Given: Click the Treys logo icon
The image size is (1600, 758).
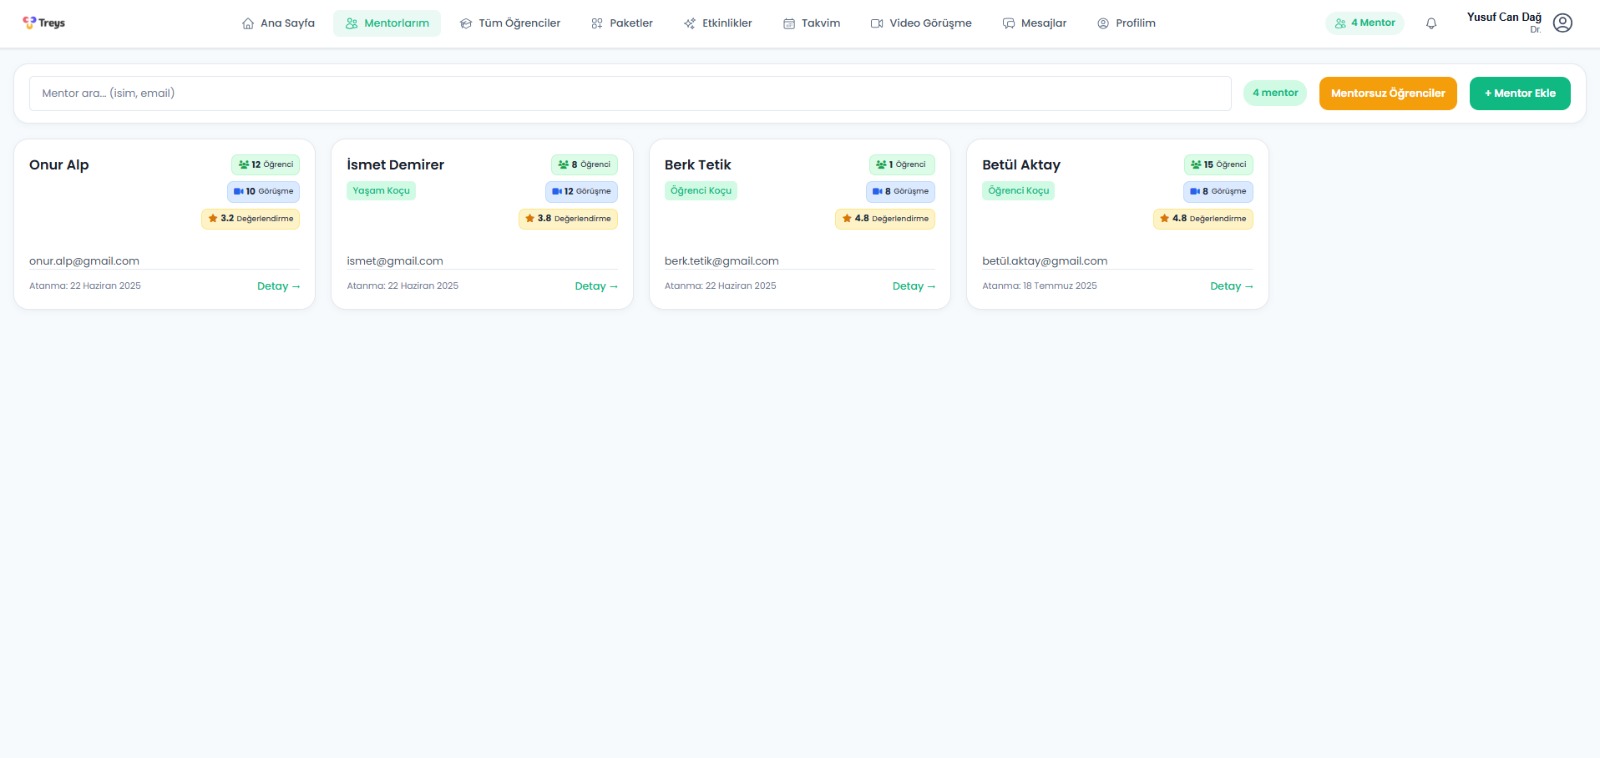Looking at the screenshot, I should point(30,23).
